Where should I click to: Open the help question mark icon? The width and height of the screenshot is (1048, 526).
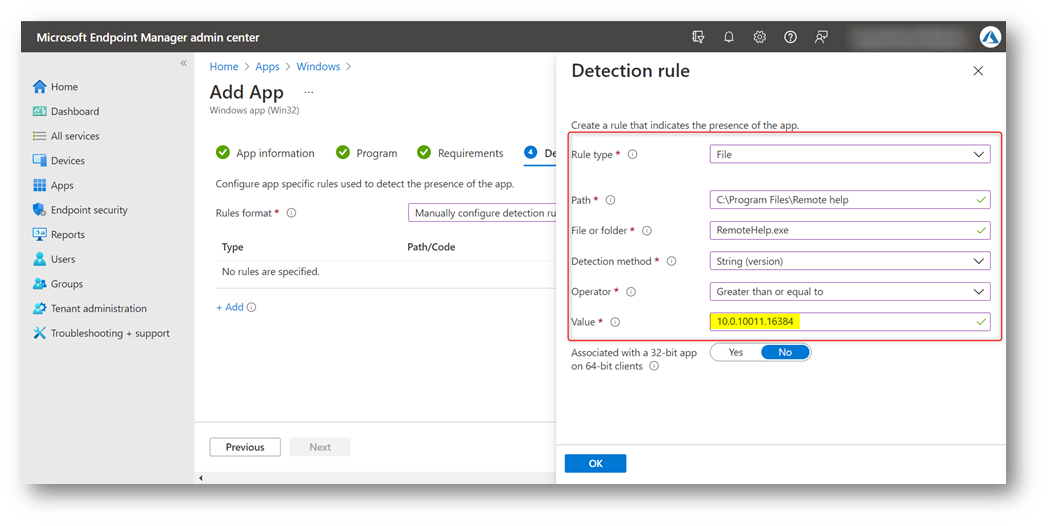point(790,37)
